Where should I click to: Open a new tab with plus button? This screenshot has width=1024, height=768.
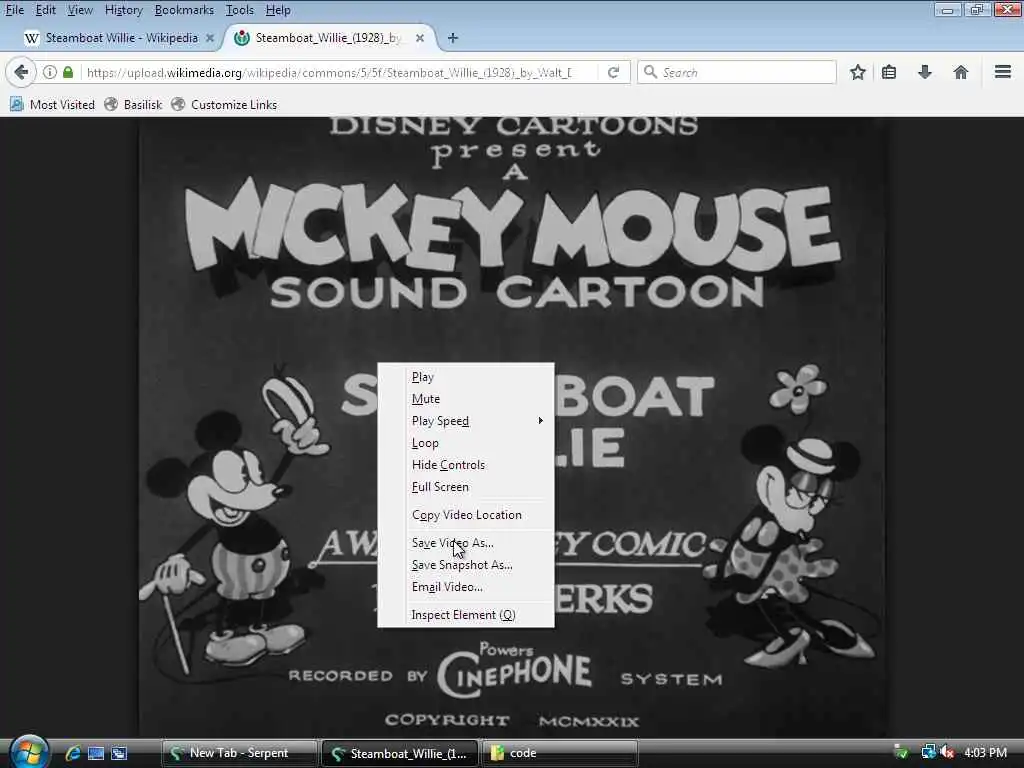[x=453, y=38]
